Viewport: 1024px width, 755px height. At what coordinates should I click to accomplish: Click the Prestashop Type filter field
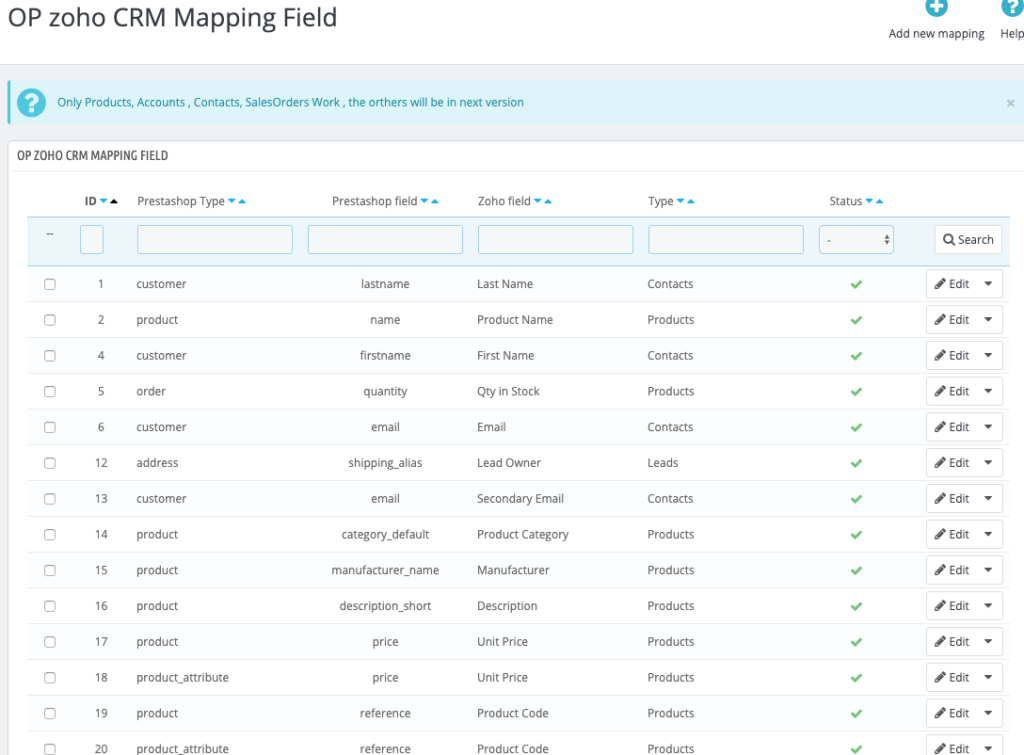pos(215,240)
